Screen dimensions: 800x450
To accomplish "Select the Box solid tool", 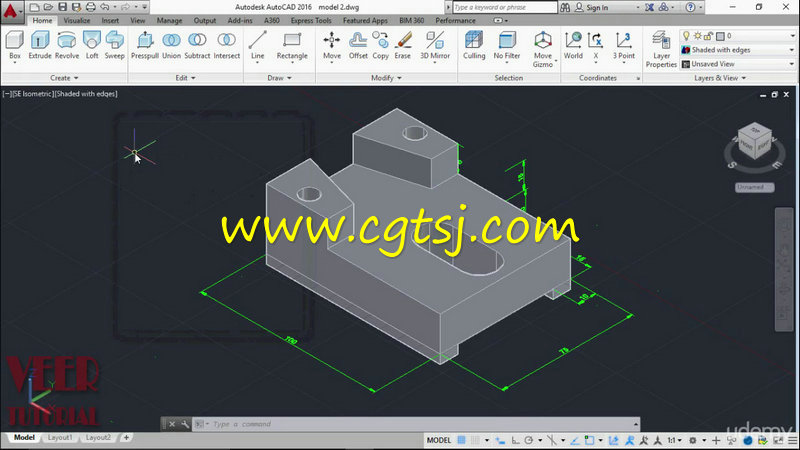I will point(15,45).
